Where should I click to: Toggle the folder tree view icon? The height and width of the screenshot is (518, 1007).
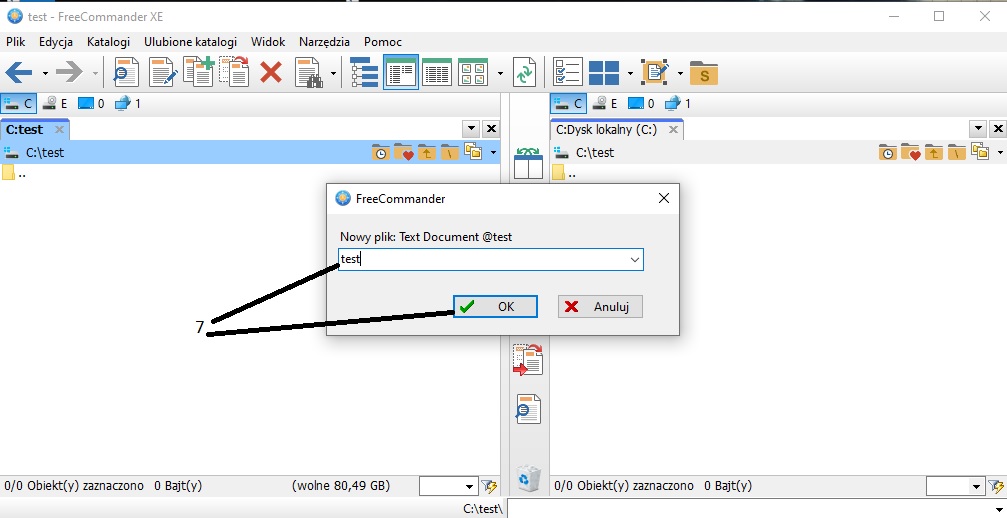click(364, 72)
